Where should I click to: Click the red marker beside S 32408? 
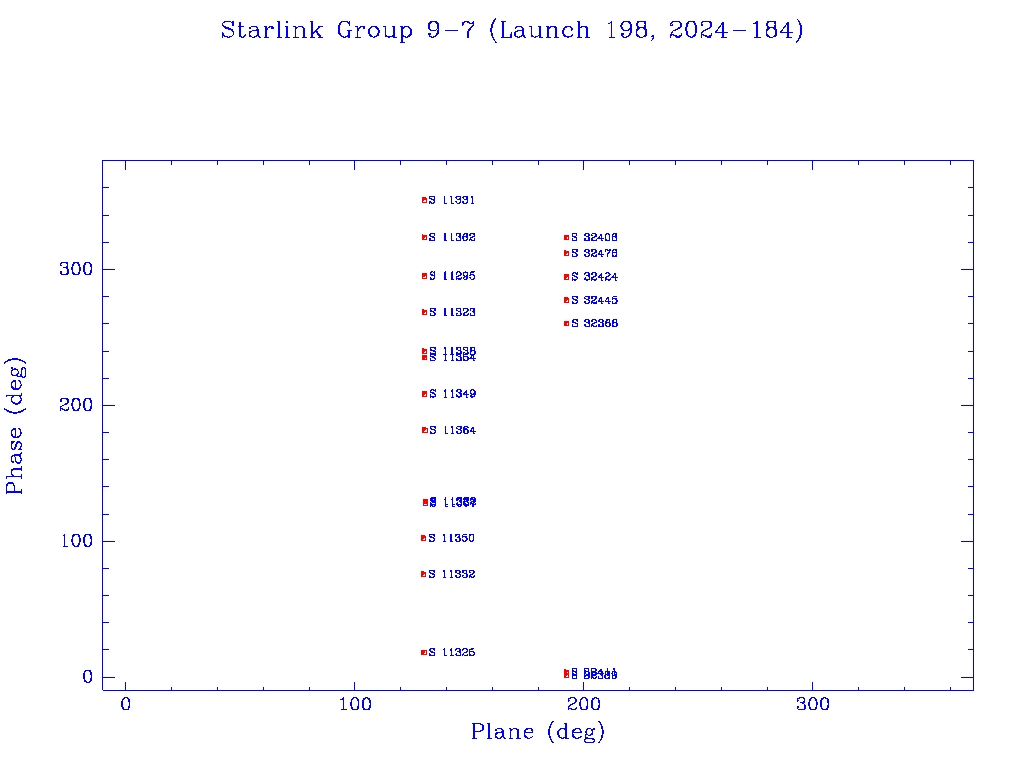[x=566, y=238]
